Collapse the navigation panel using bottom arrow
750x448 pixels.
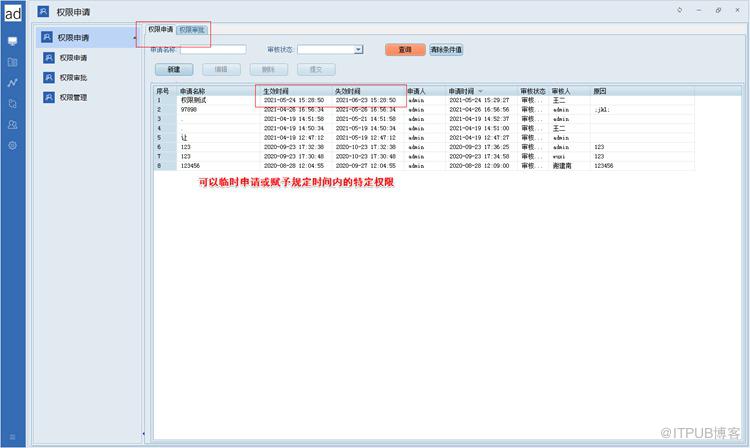tap(143, 434)
